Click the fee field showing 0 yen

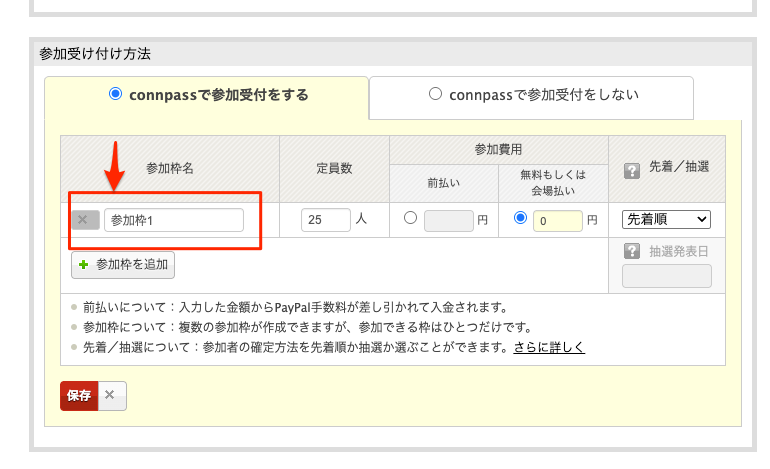tap(558, 221)
